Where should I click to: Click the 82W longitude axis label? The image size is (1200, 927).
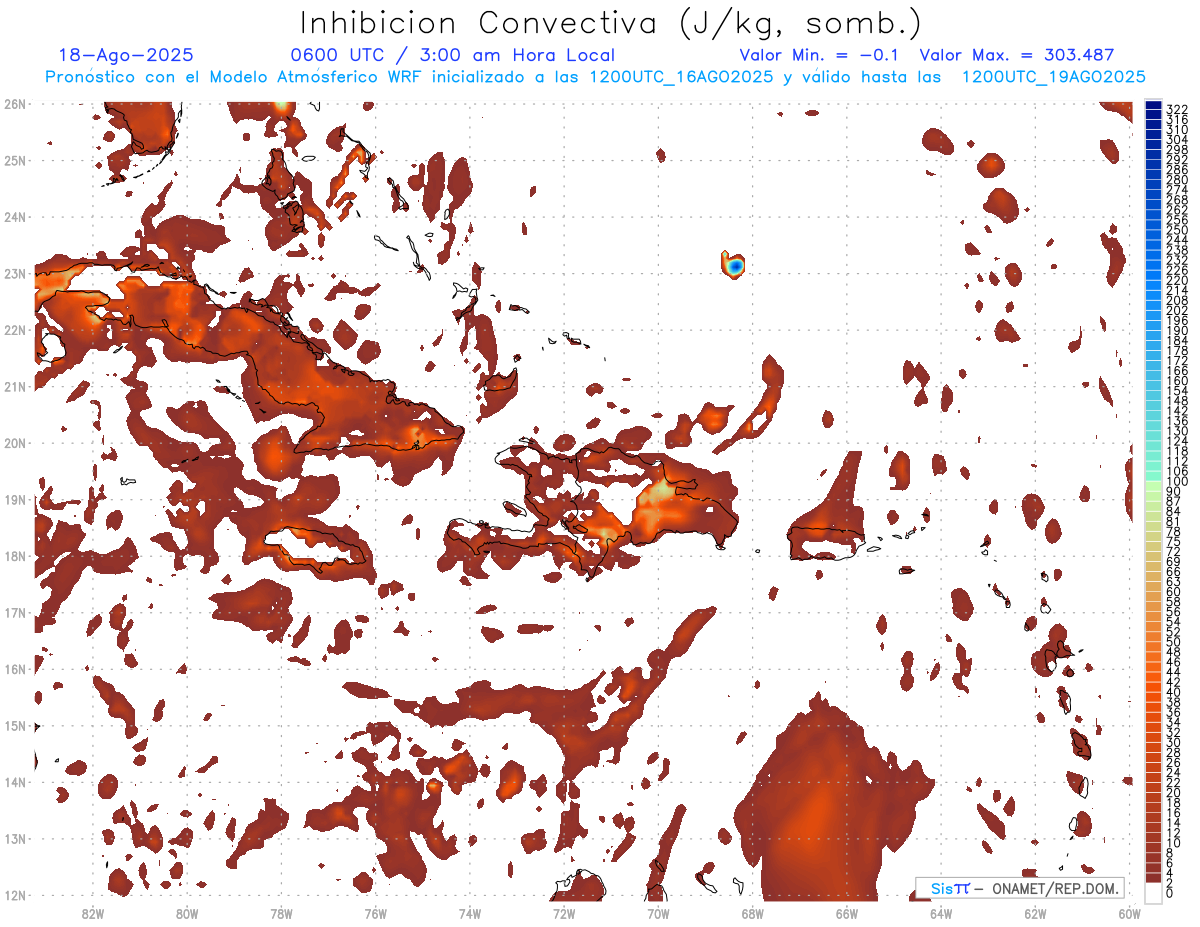[93, 913]
